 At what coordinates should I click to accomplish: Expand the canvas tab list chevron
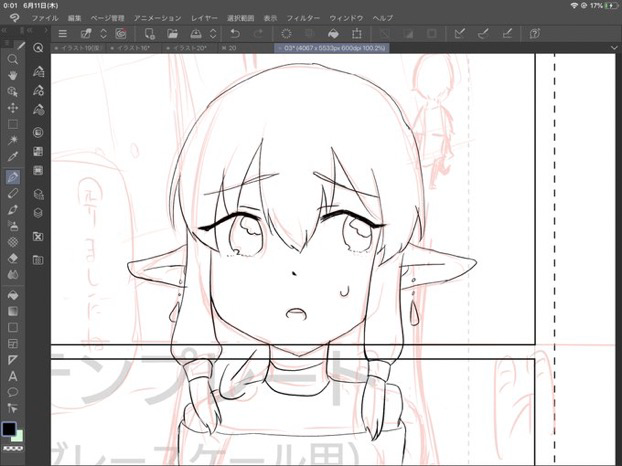(x=614, y=48)
